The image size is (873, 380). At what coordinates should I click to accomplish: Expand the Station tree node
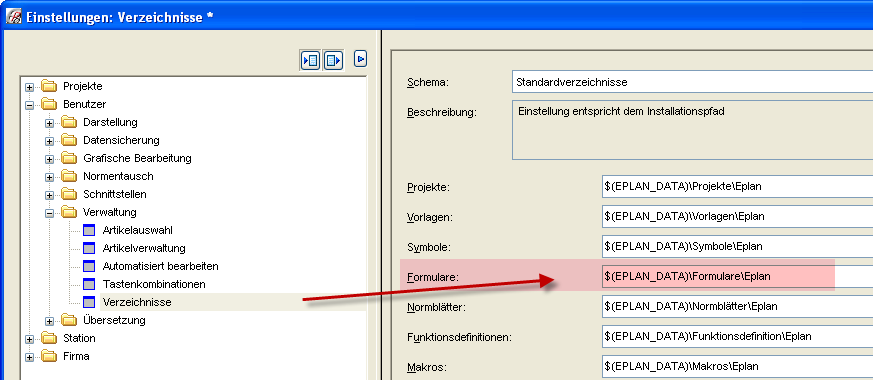30,339
